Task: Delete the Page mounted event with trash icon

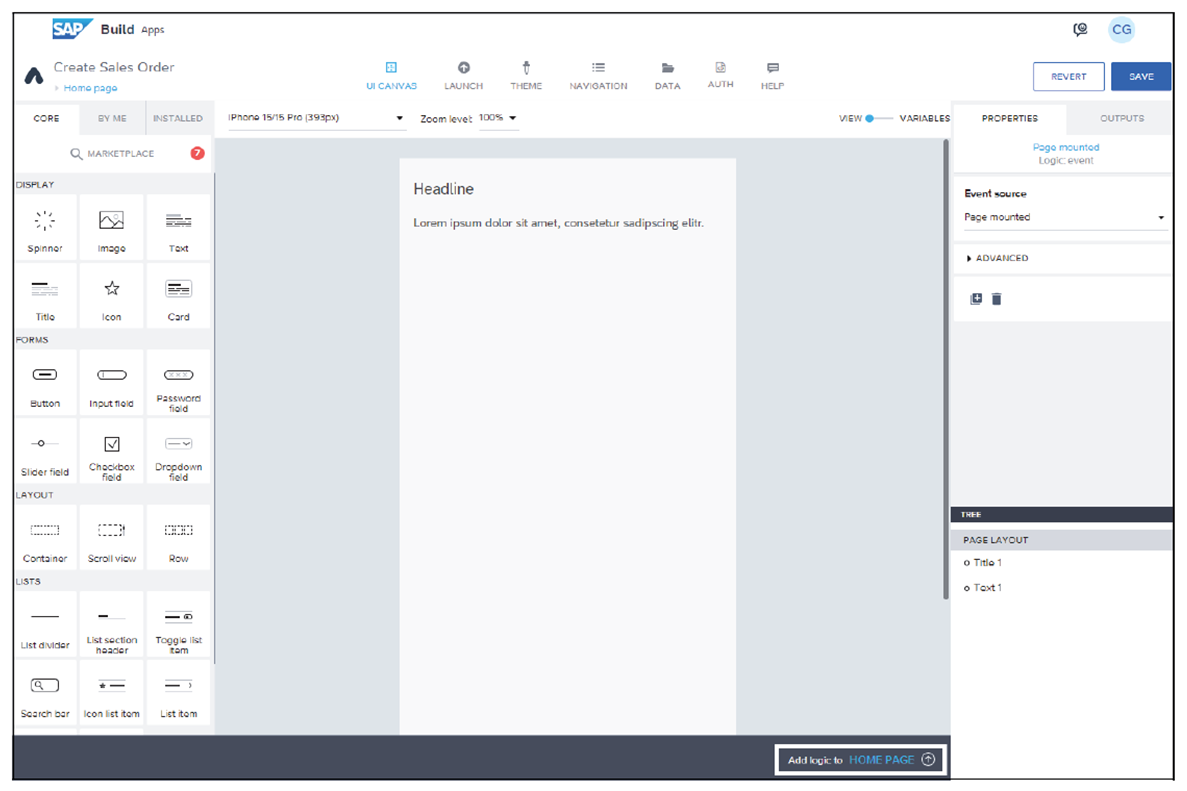Action: tap(996, 297)
